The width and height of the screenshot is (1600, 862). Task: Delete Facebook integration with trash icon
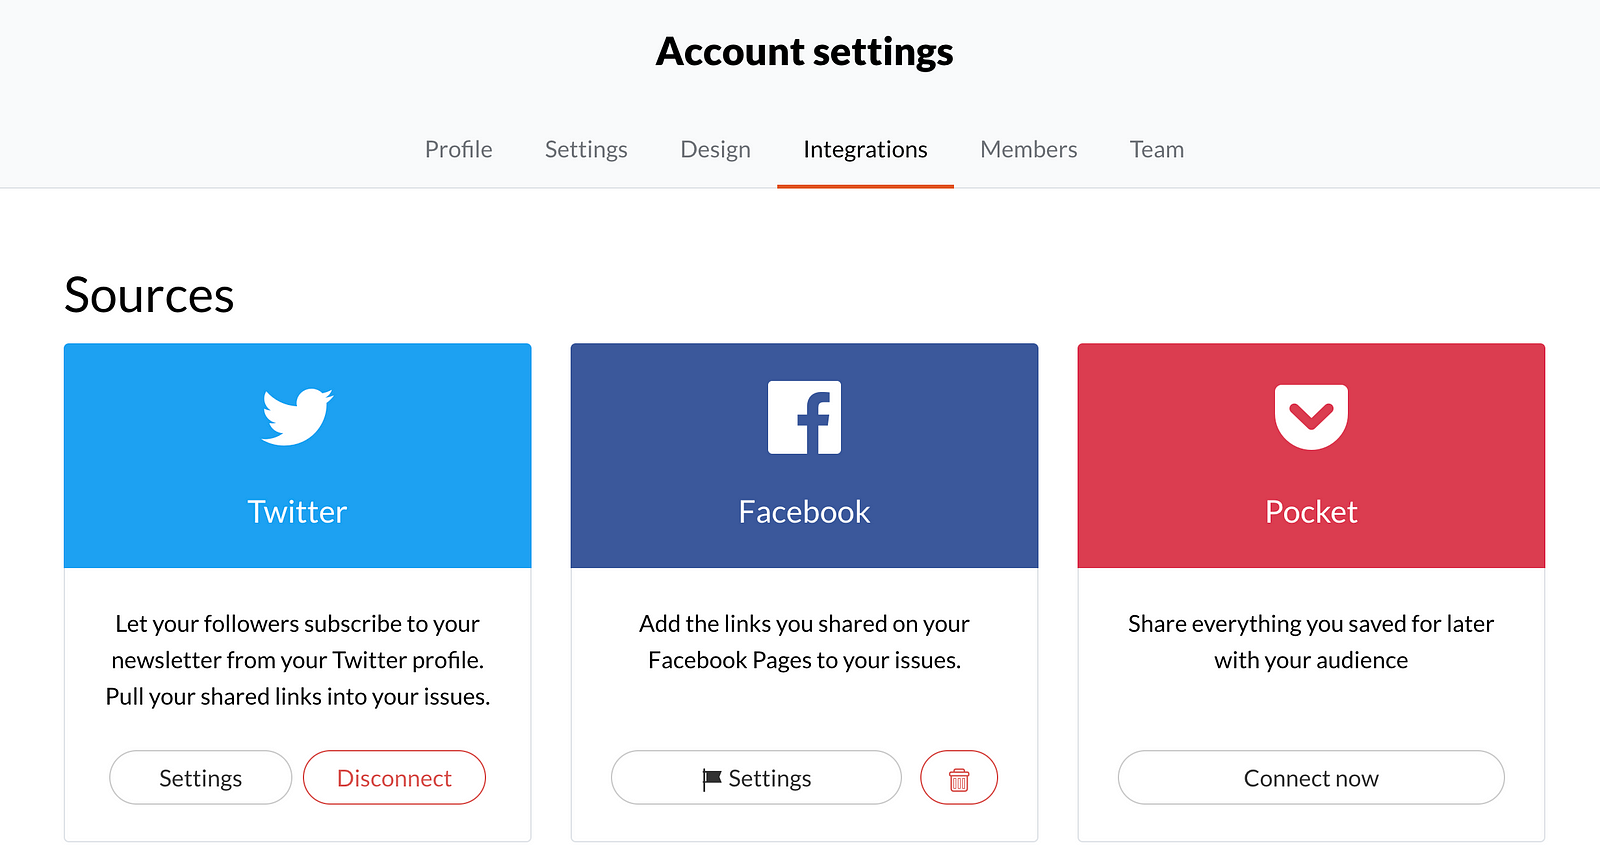coord(959,778)
